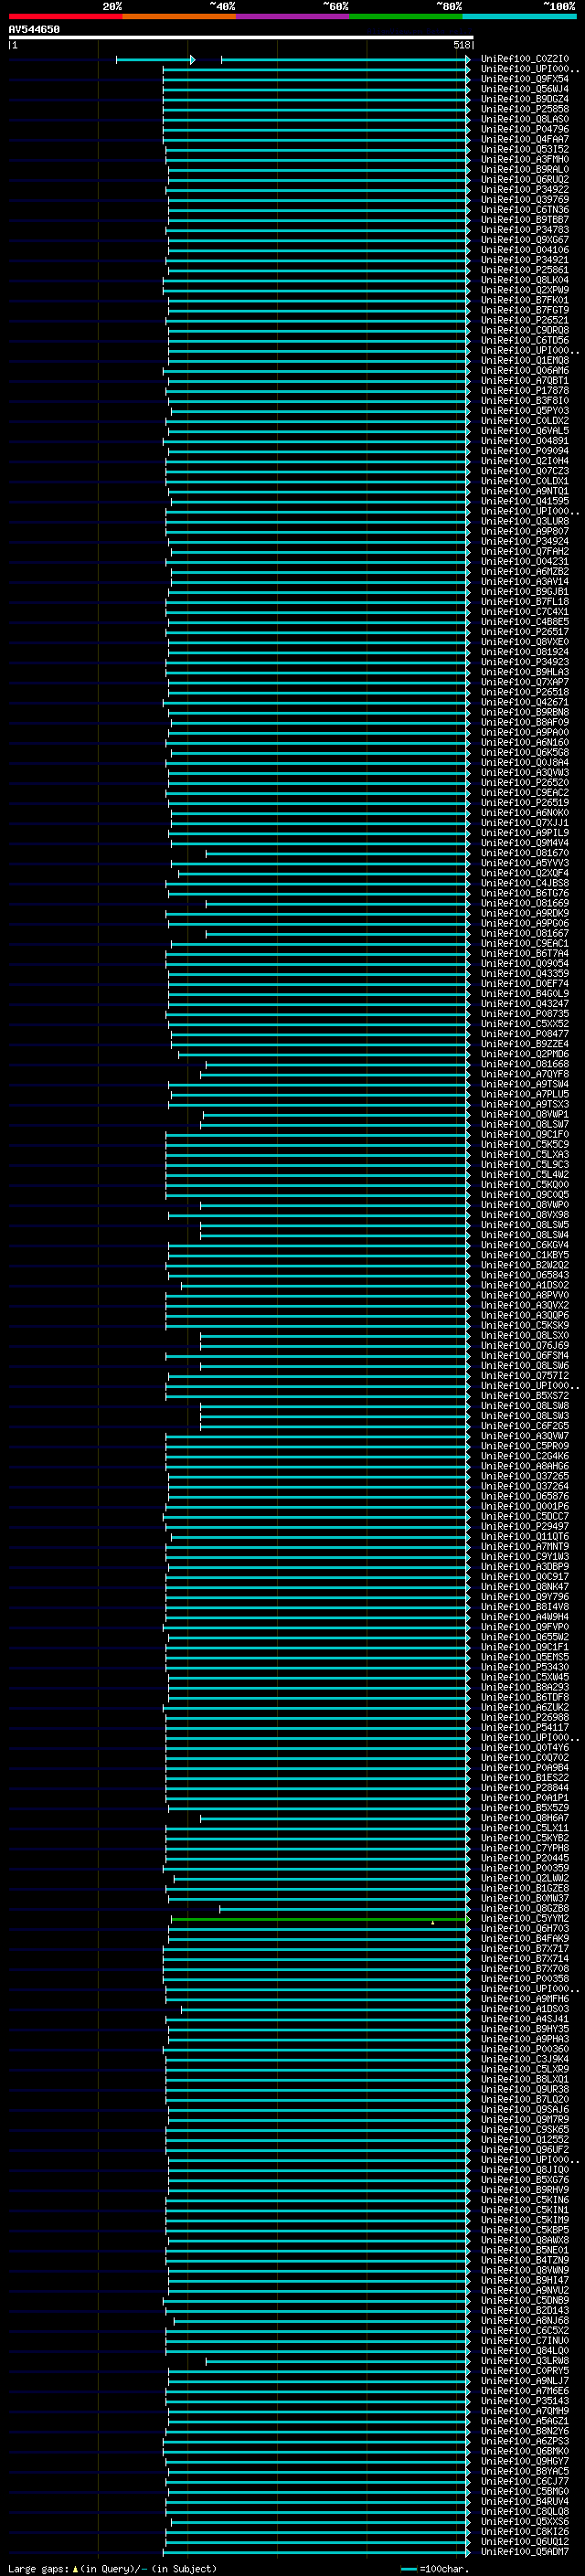Click the red ~20% identity color segment

coord(65,16)
